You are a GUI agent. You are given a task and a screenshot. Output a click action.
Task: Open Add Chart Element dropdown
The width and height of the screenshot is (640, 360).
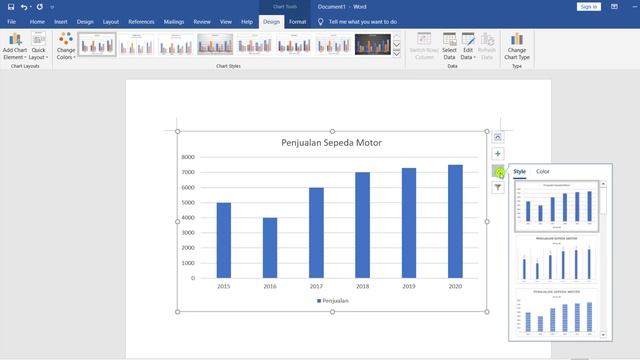[x=15, y=46]
